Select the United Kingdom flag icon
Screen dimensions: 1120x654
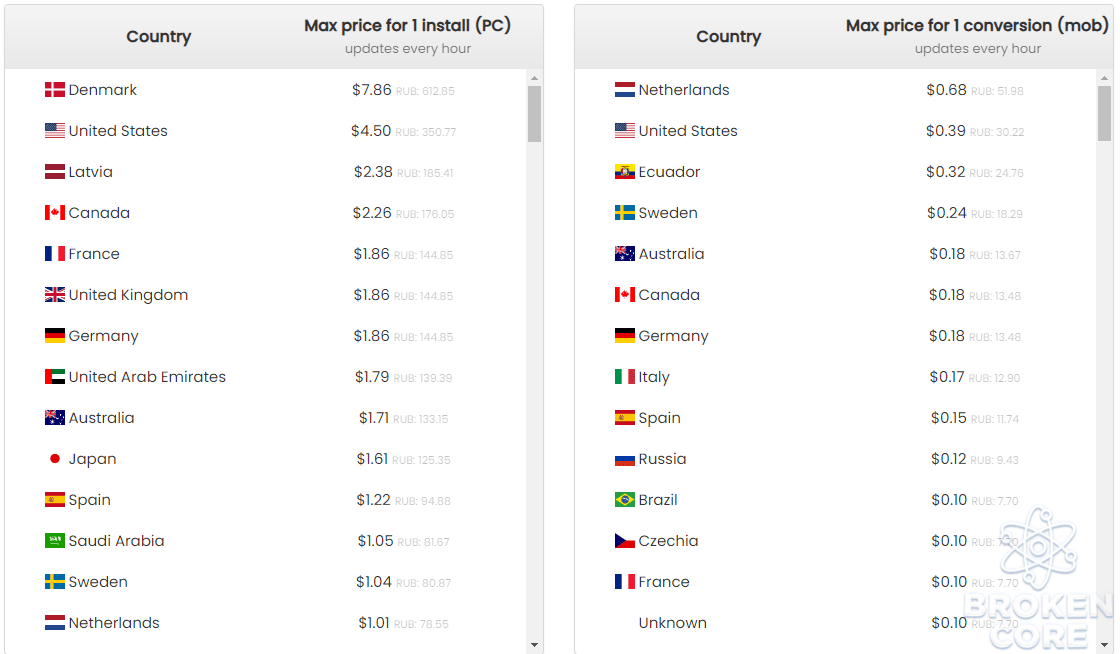click(x=54, y=295)
